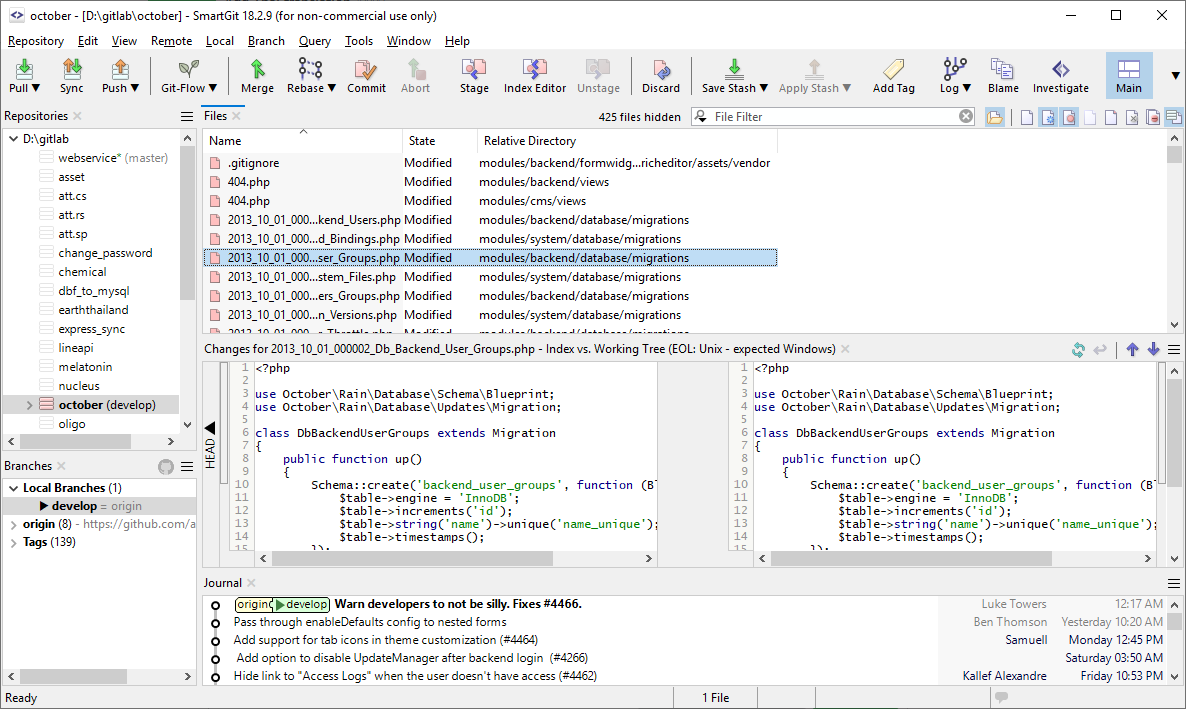Open the Window menu

(x=408, y=41)
